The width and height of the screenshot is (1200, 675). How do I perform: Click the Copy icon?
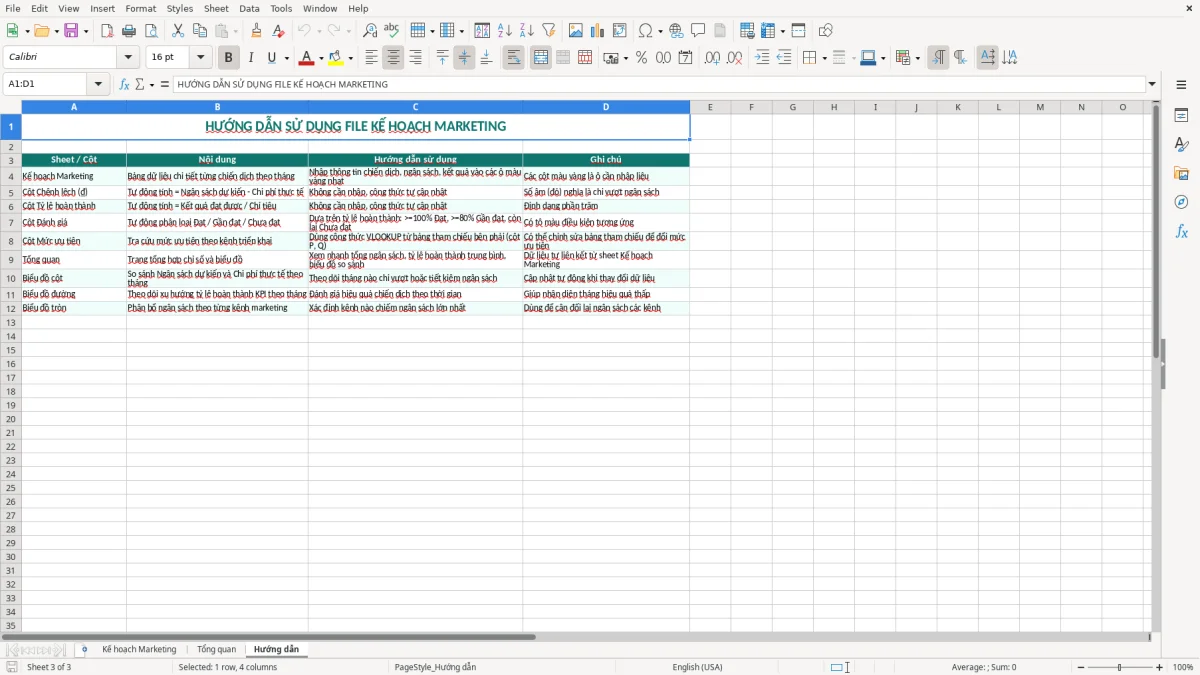click(199, 31)
